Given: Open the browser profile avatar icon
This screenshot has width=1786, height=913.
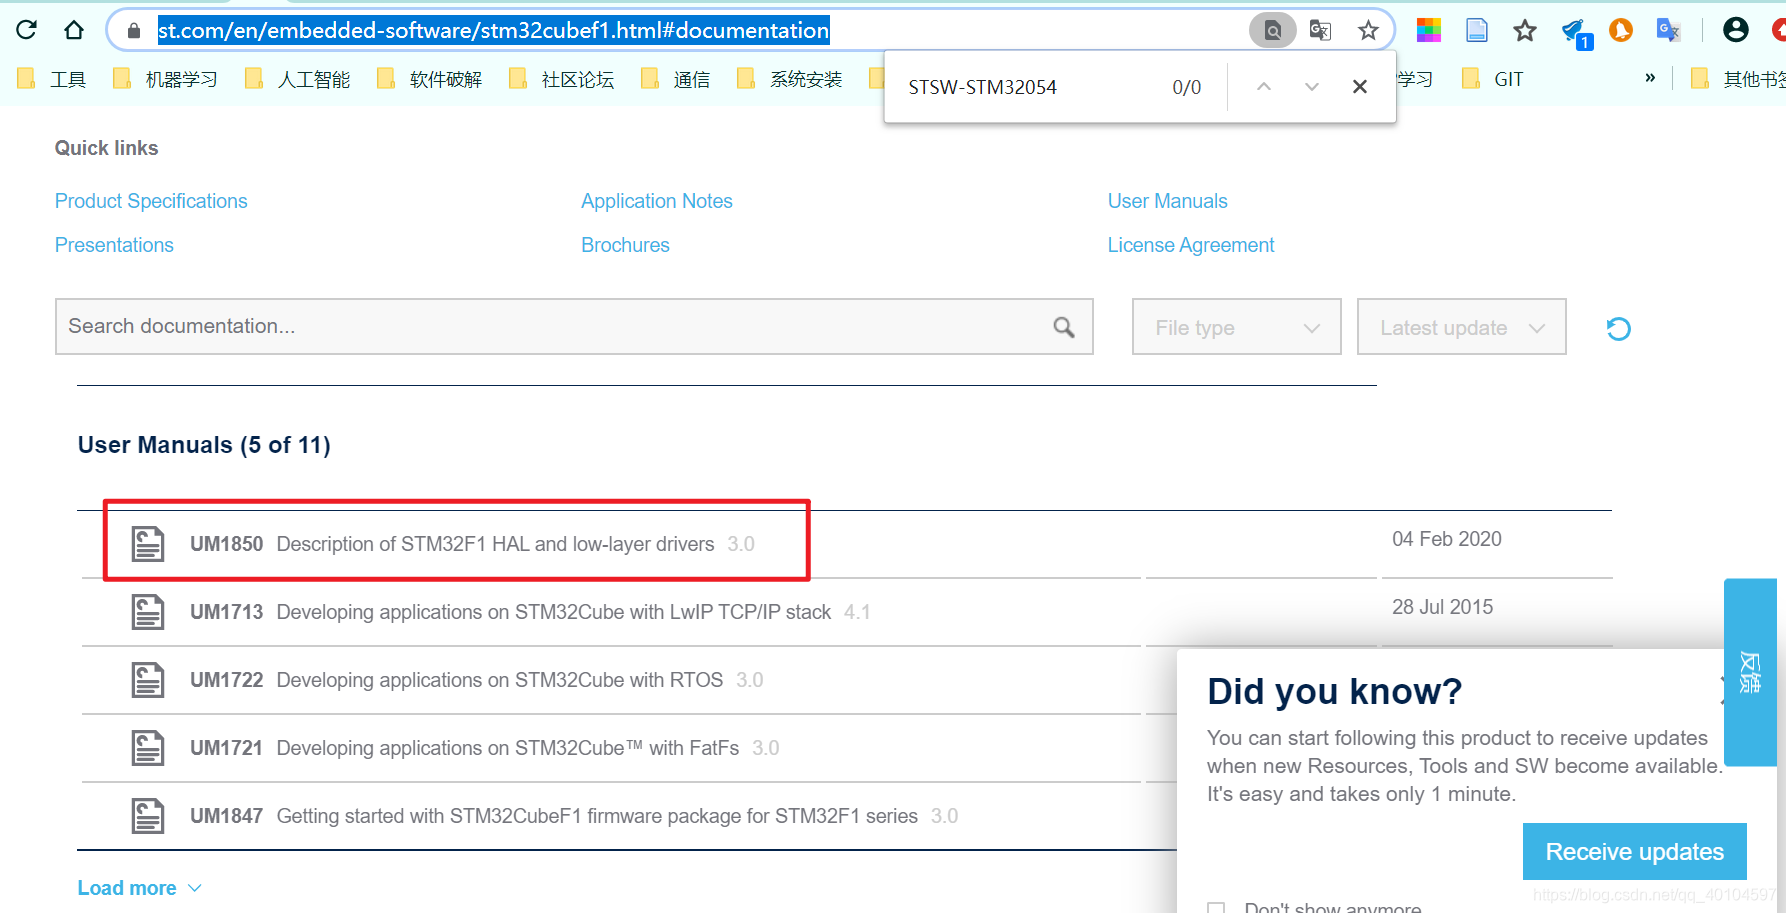Looking at the screenshot, I should coord(1736,30).
